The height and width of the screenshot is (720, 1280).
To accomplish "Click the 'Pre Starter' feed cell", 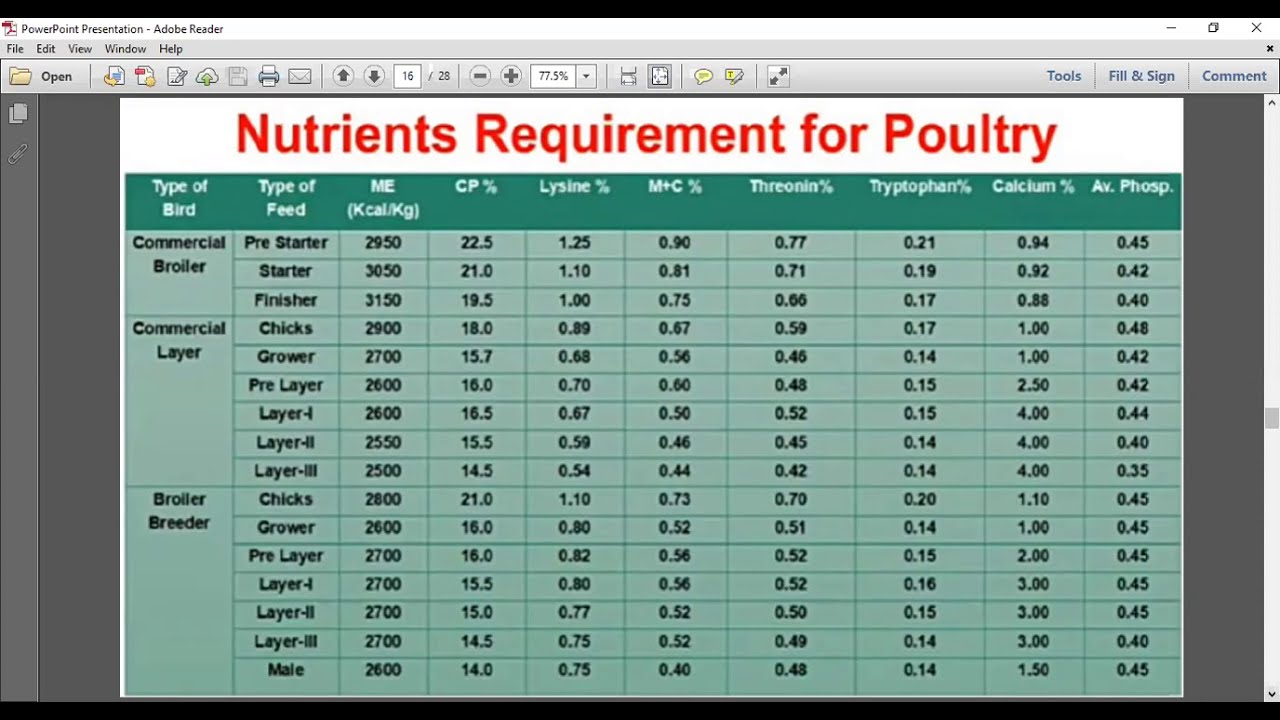I will pyautogui.click(x=286, y=243).
